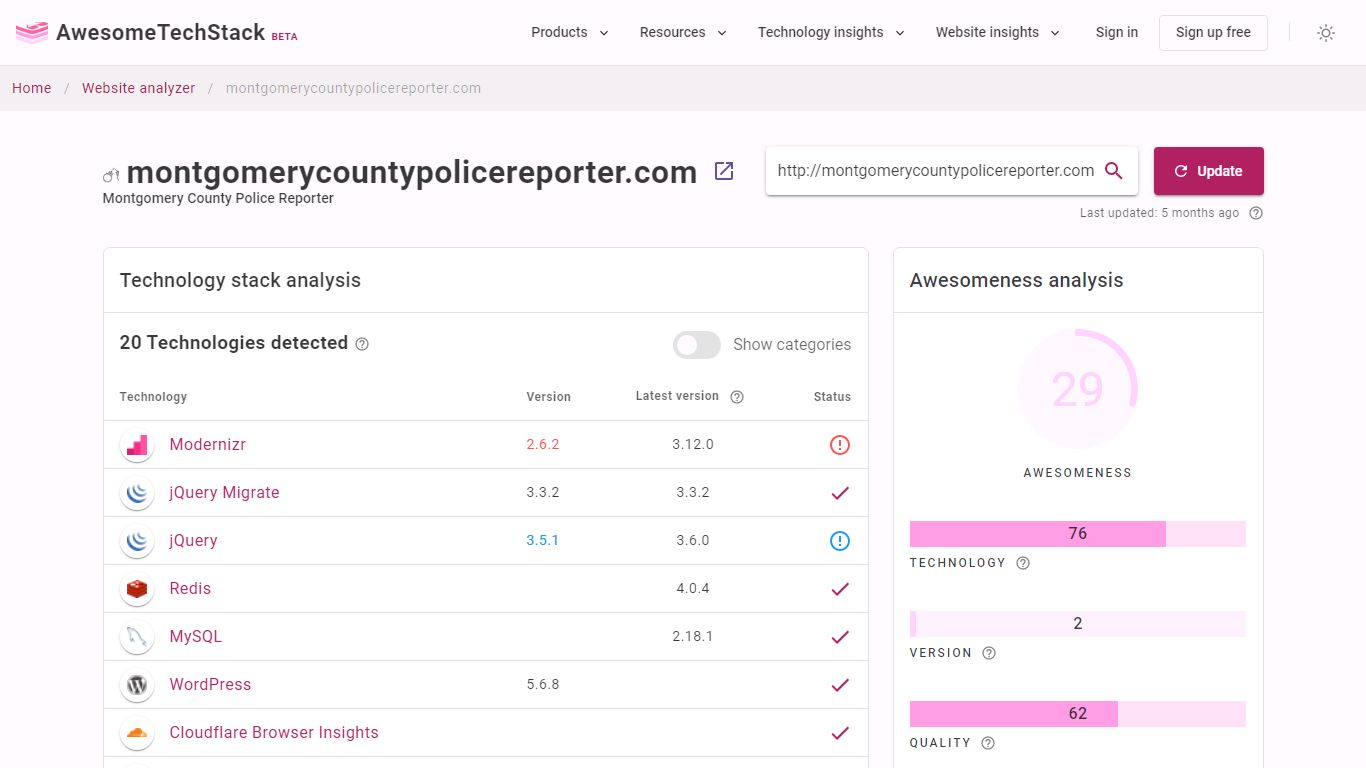Click the Cloudflare Browser Insights checkmark status
Viewport: 1366px width, 768px height.
[840, 733]
